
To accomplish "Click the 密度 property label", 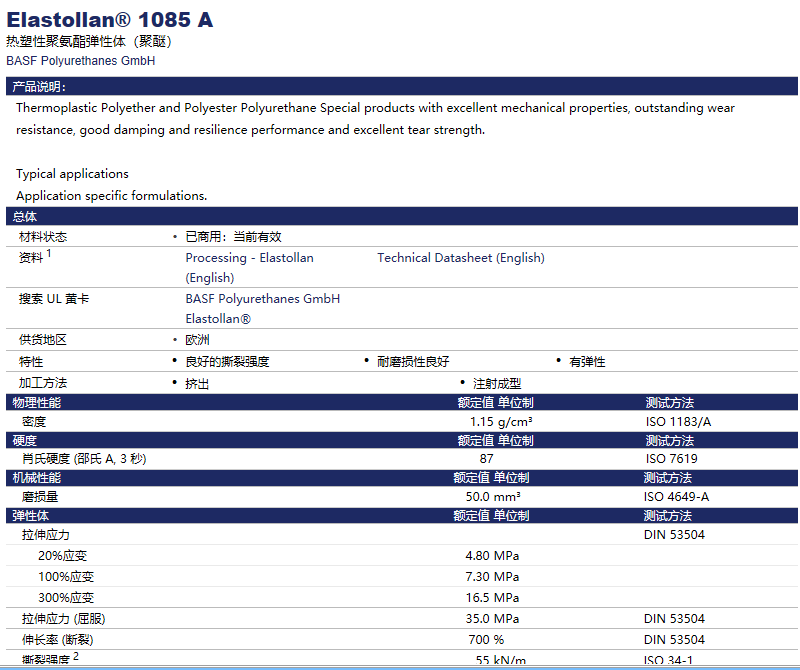I will 34,421.
